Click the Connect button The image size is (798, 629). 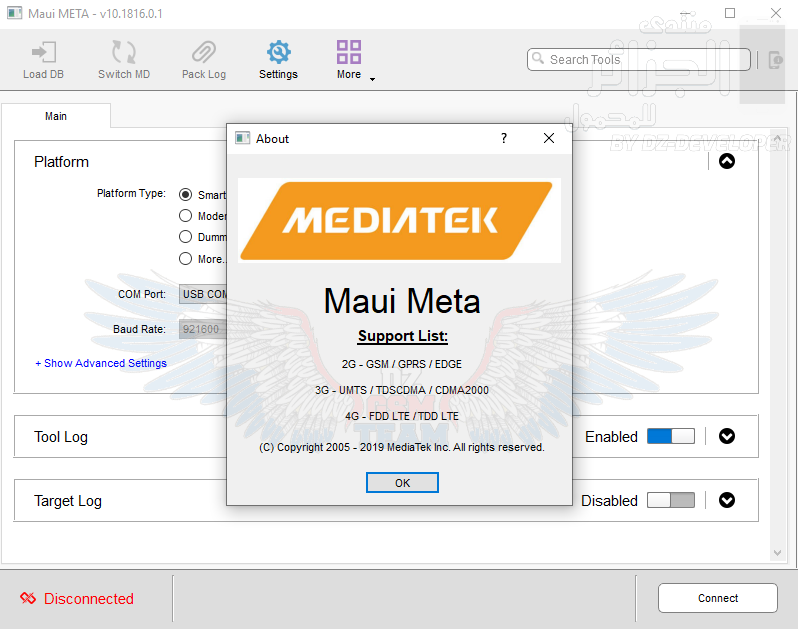[x=718, y=598]
